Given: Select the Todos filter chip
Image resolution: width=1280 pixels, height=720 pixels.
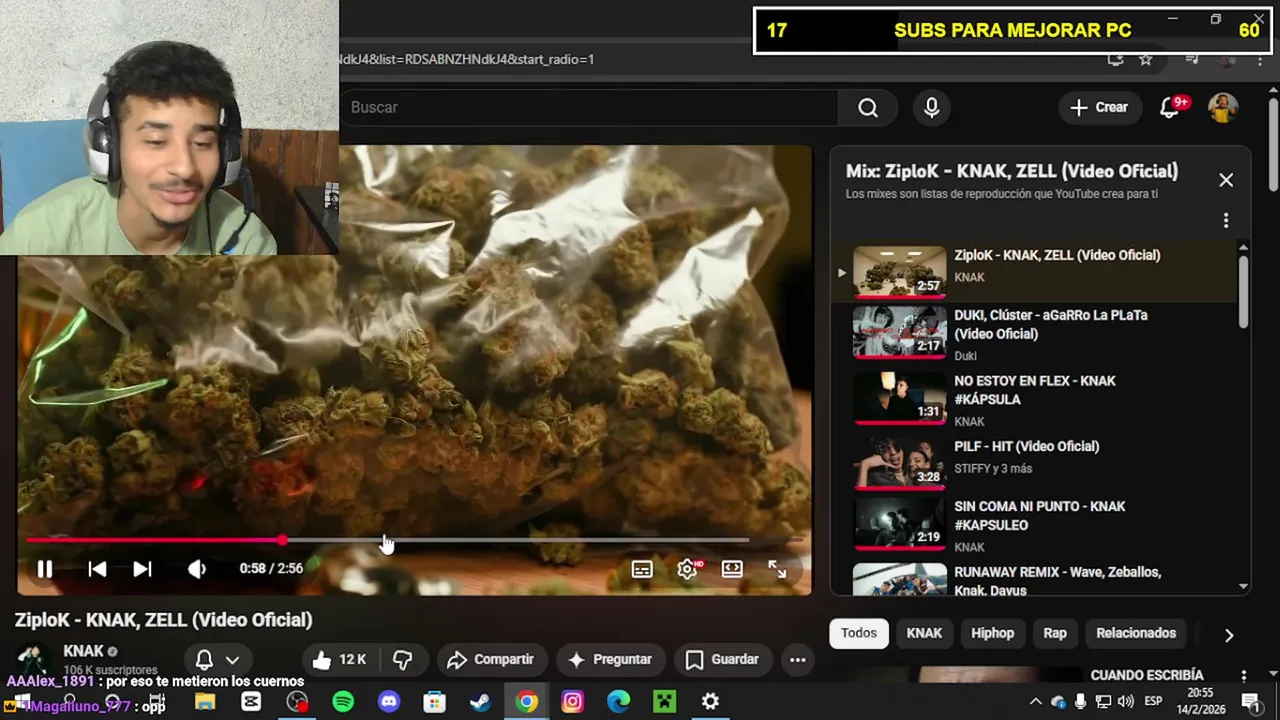Looking at the screenshot, I should pyautogui.click(x=858, y=633).
